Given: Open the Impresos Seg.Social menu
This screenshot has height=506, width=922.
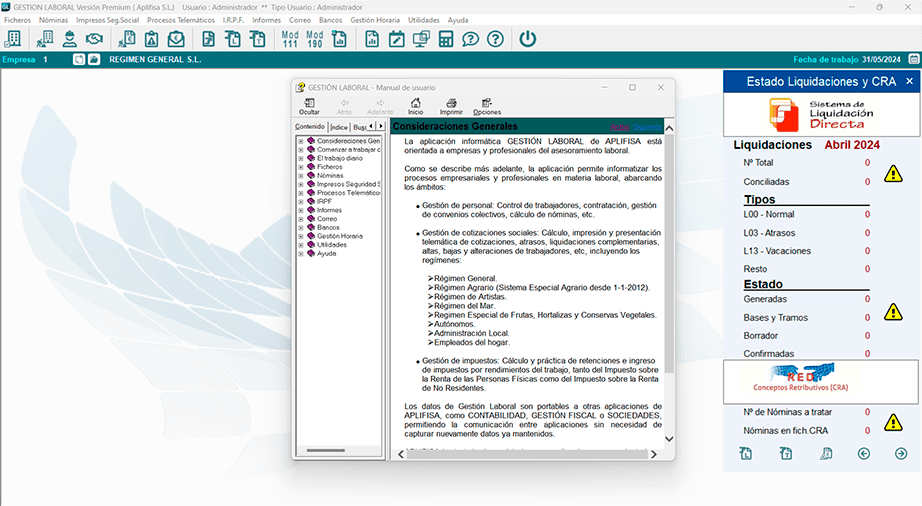Looking at the screenshot, I should coord(108,20).
